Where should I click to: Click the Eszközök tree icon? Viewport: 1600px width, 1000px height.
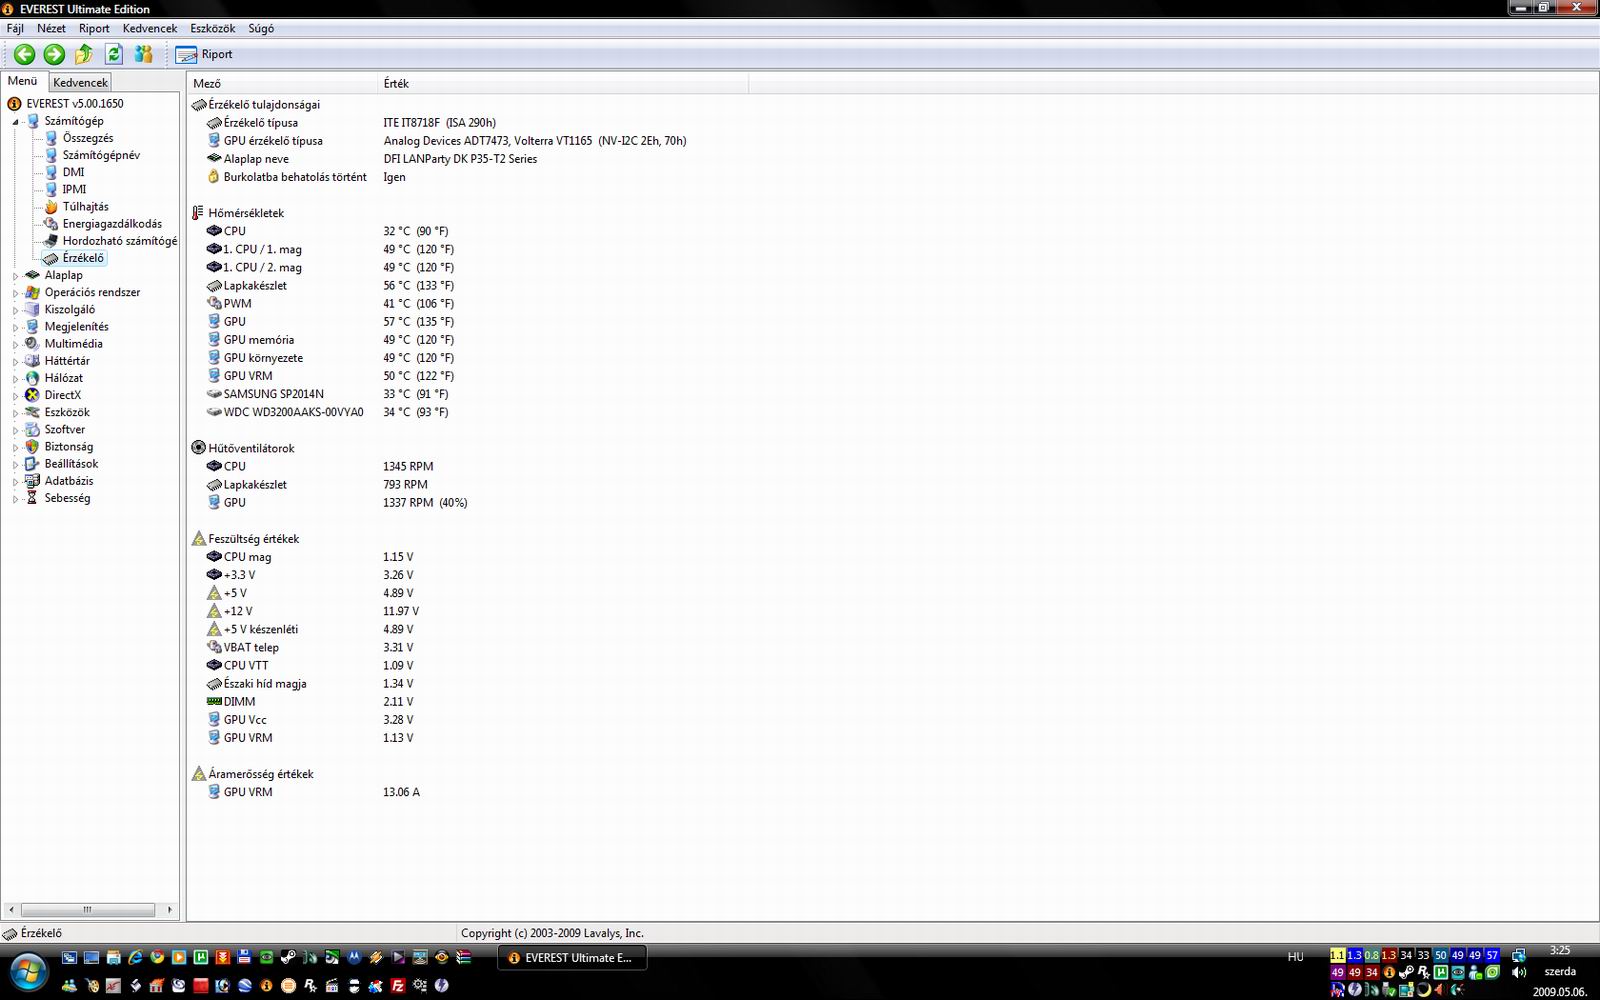coord(33,412)
